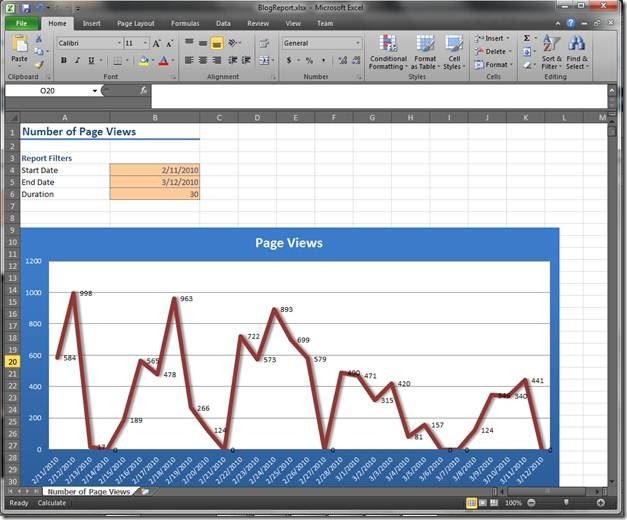
Task: Click the Decrease Indent icon
Action: tap(233, 60)
